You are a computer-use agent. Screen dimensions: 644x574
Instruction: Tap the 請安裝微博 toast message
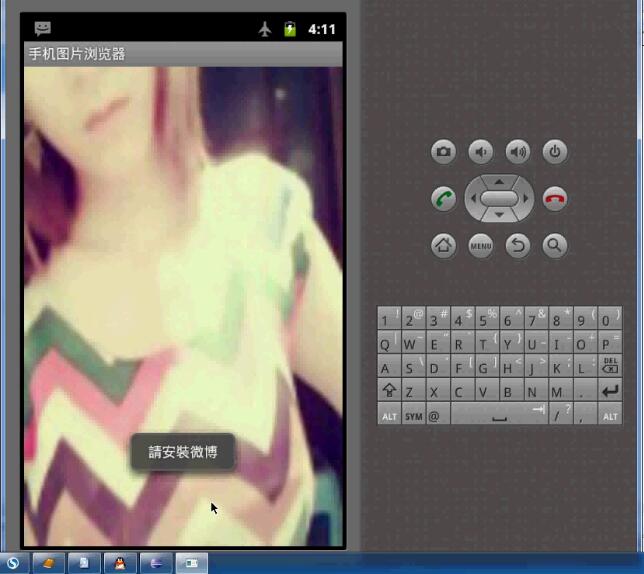[x=183, y=452]
